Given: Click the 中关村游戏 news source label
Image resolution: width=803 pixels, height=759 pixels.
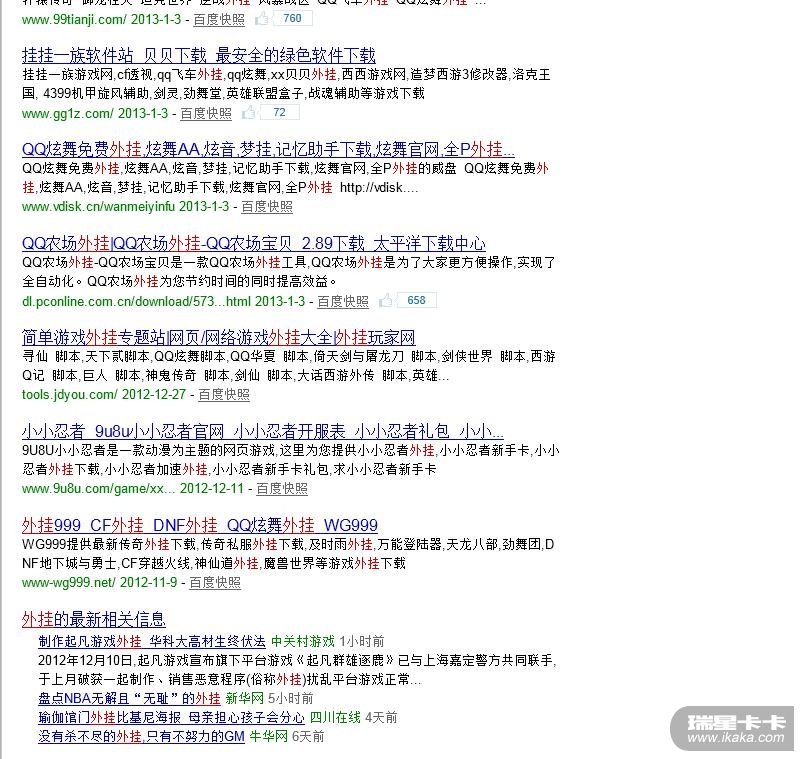Looking at the screenshot, I should click(x=303, y=641).
